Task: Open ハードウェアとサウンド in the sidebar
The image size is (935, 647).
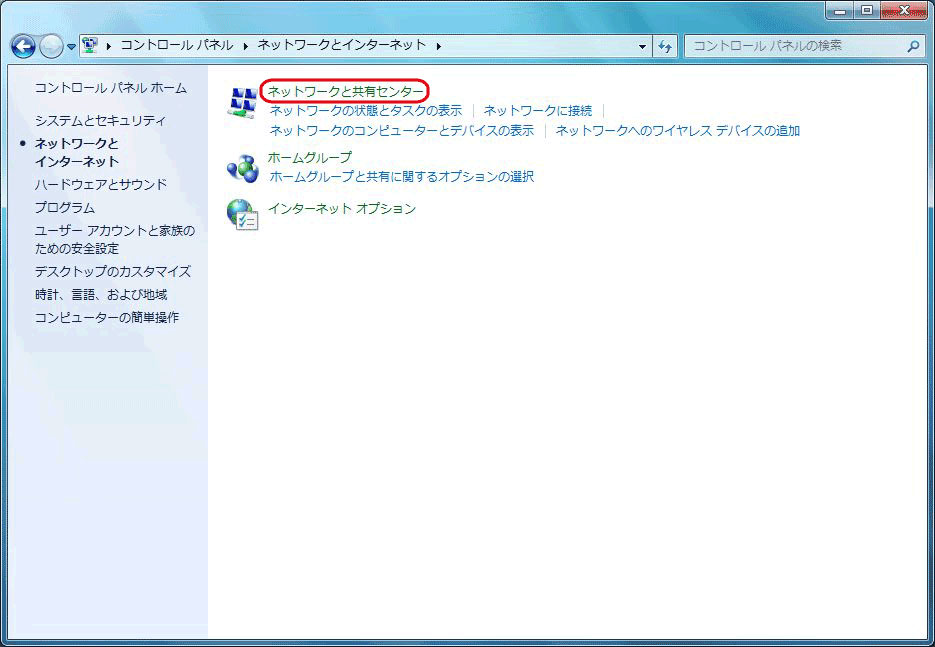Action: pos(100,184)
